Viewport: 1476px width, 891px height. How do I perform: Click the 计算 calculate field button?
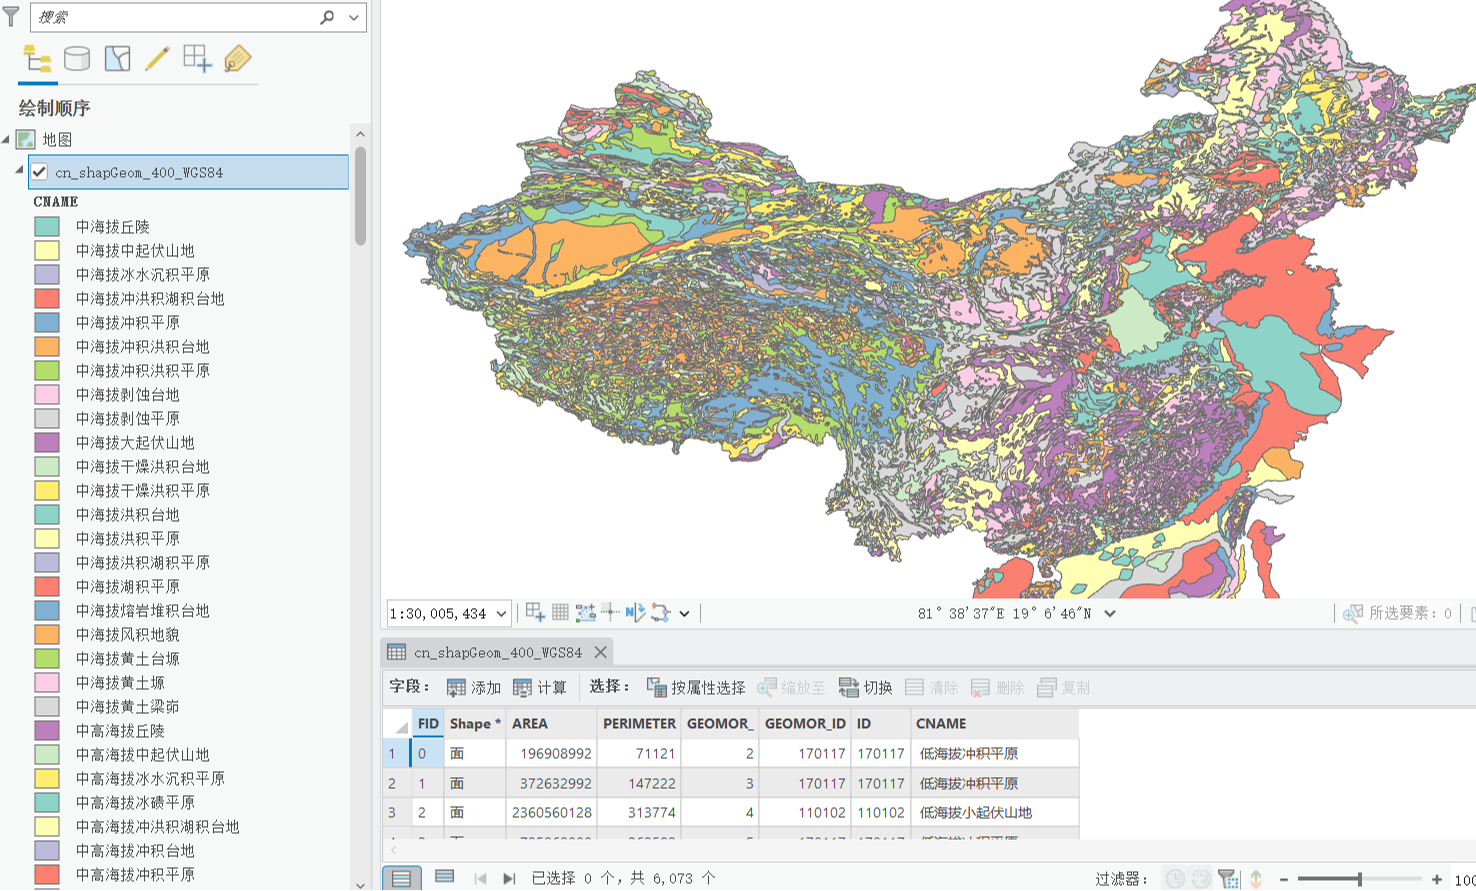[540, 687]
